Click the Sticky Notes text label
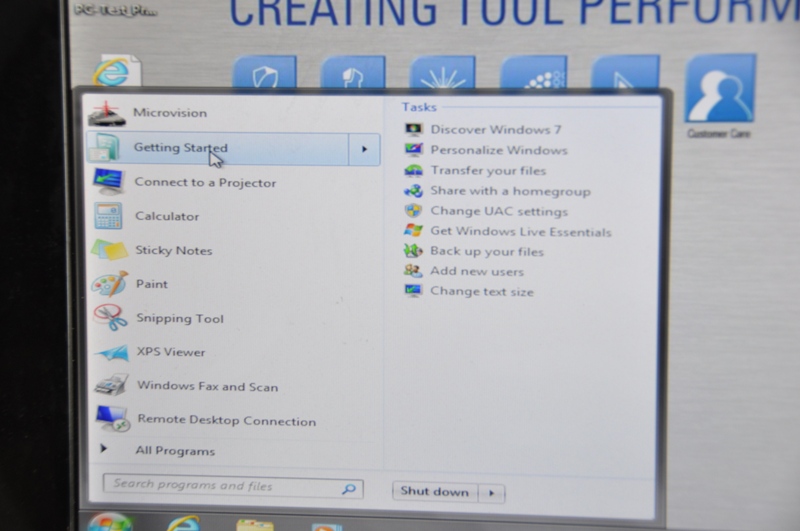The image size is (800, 531). 173,250
